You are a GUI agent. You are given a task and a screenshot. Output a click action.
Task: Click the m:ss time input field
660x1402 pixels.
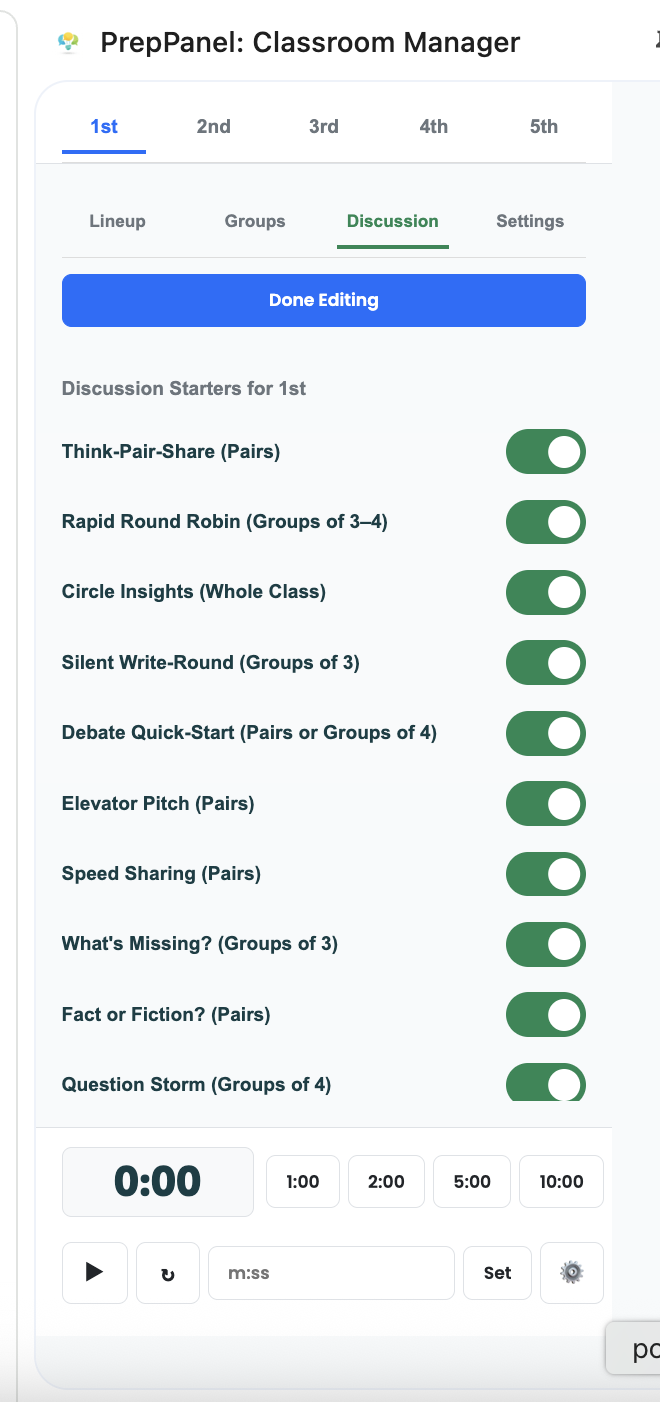(331, 1272)
